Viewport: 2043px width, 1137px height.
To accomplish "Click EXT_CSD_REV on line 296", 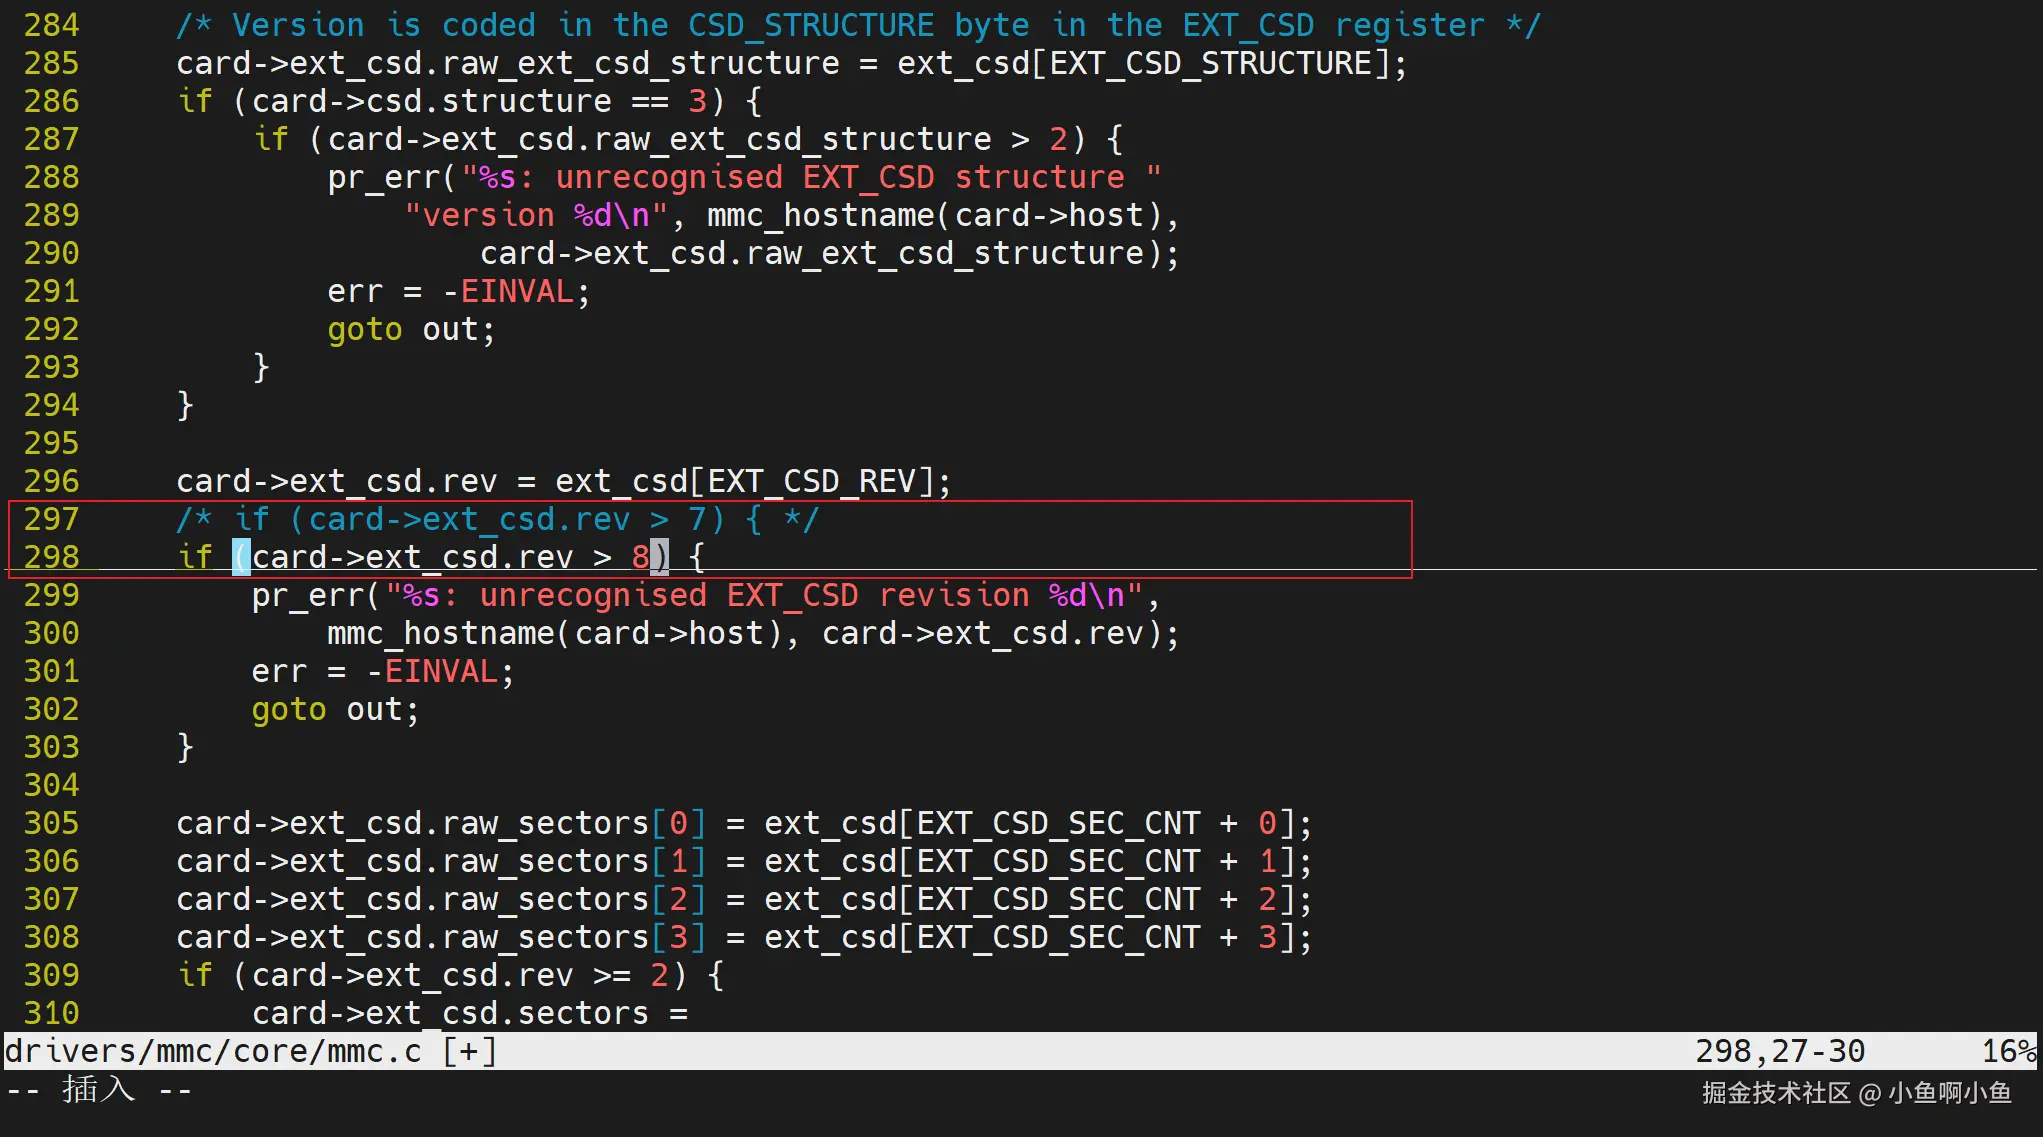I will tap(811, 481).
